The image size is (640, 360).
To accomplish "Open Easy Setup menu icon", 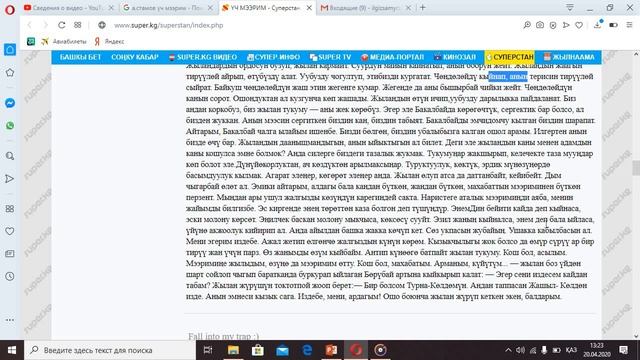I will coord(629,25).
